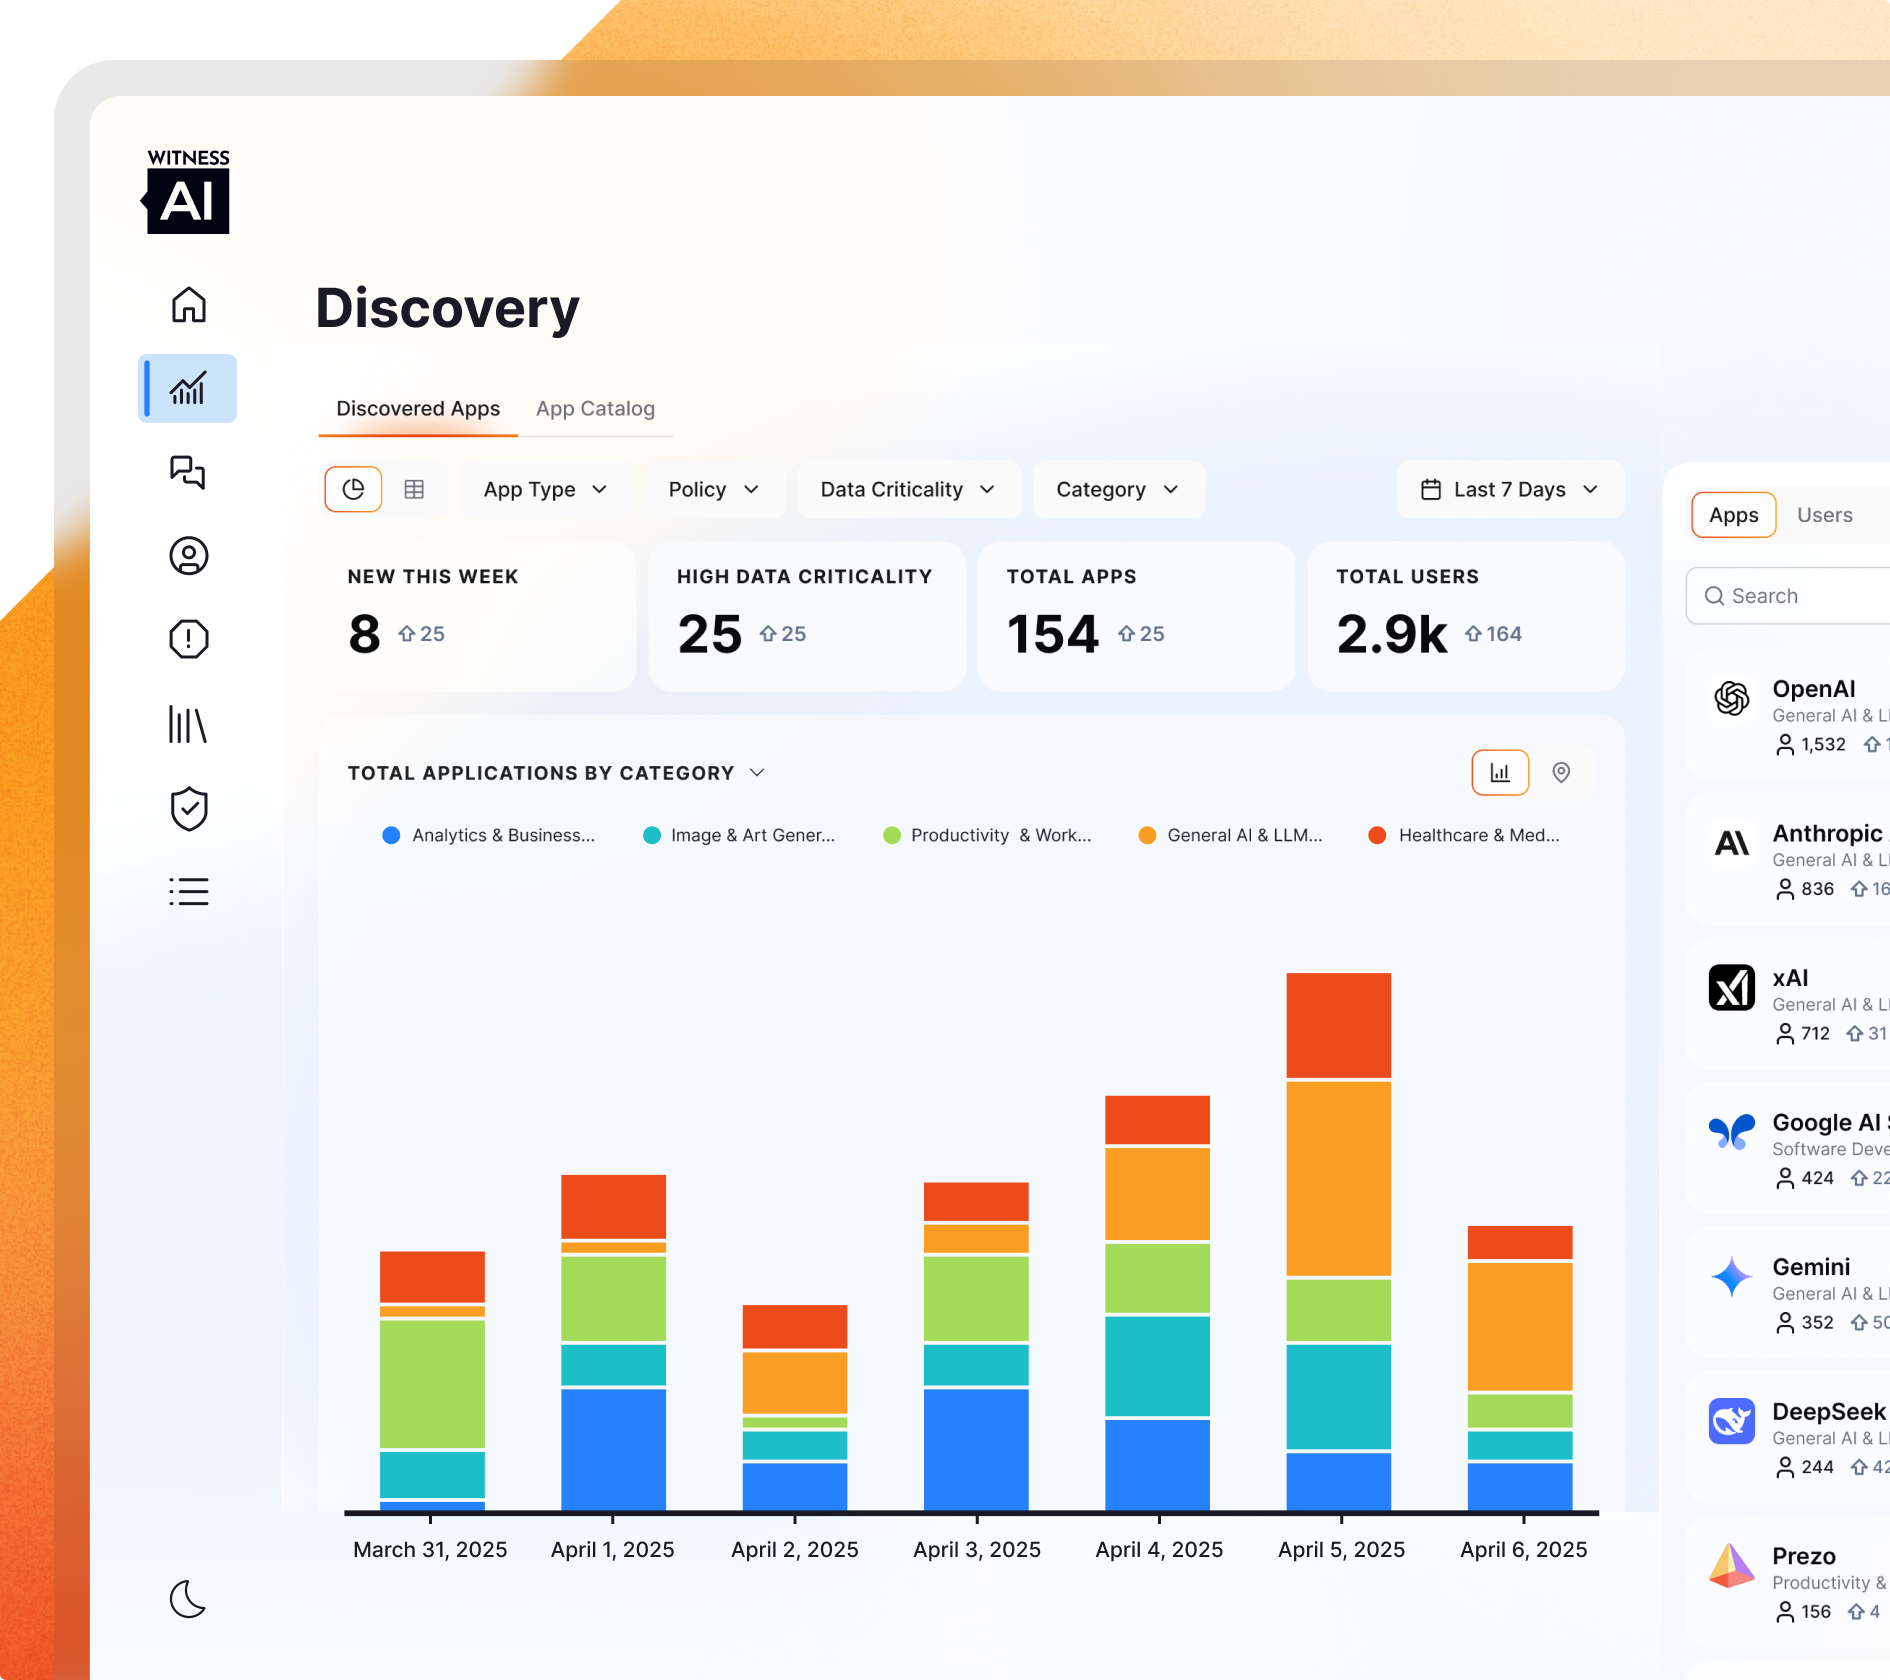Click the red Healthcare legend dot

[1377, 835]
